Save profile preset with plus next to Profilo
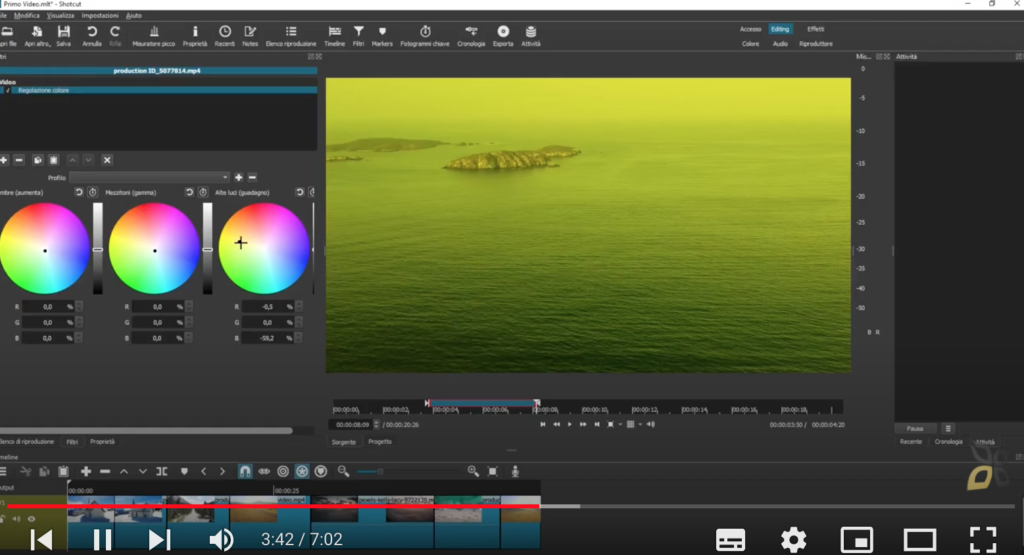Screen dimensions: 1024x555 coord(238,177)
